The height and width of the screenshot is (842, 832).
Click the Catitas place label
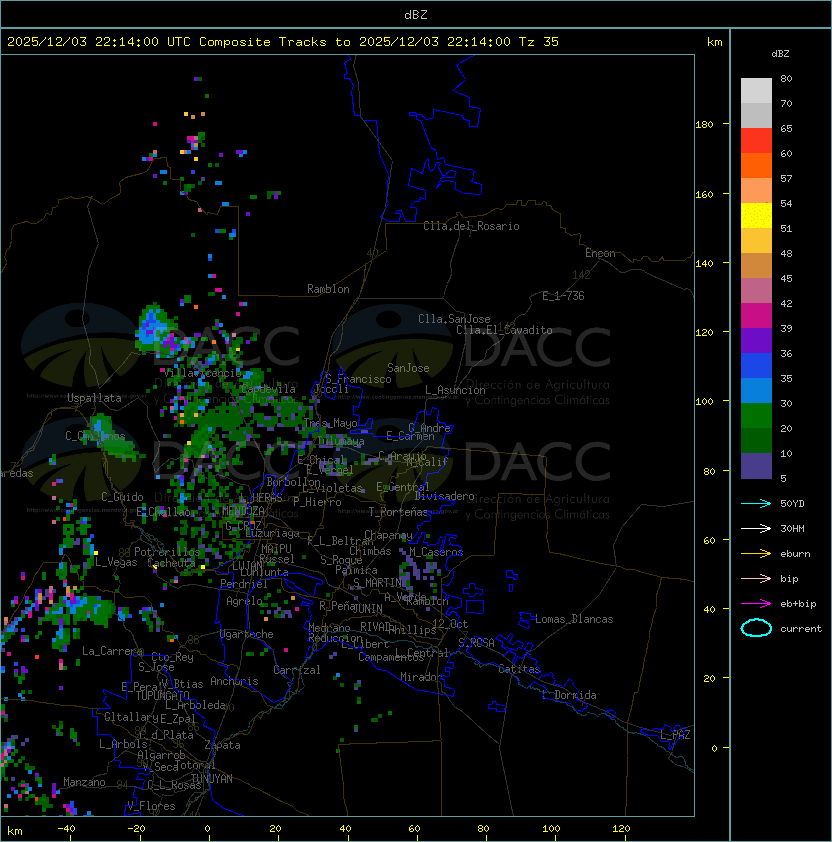click(519, 669)
